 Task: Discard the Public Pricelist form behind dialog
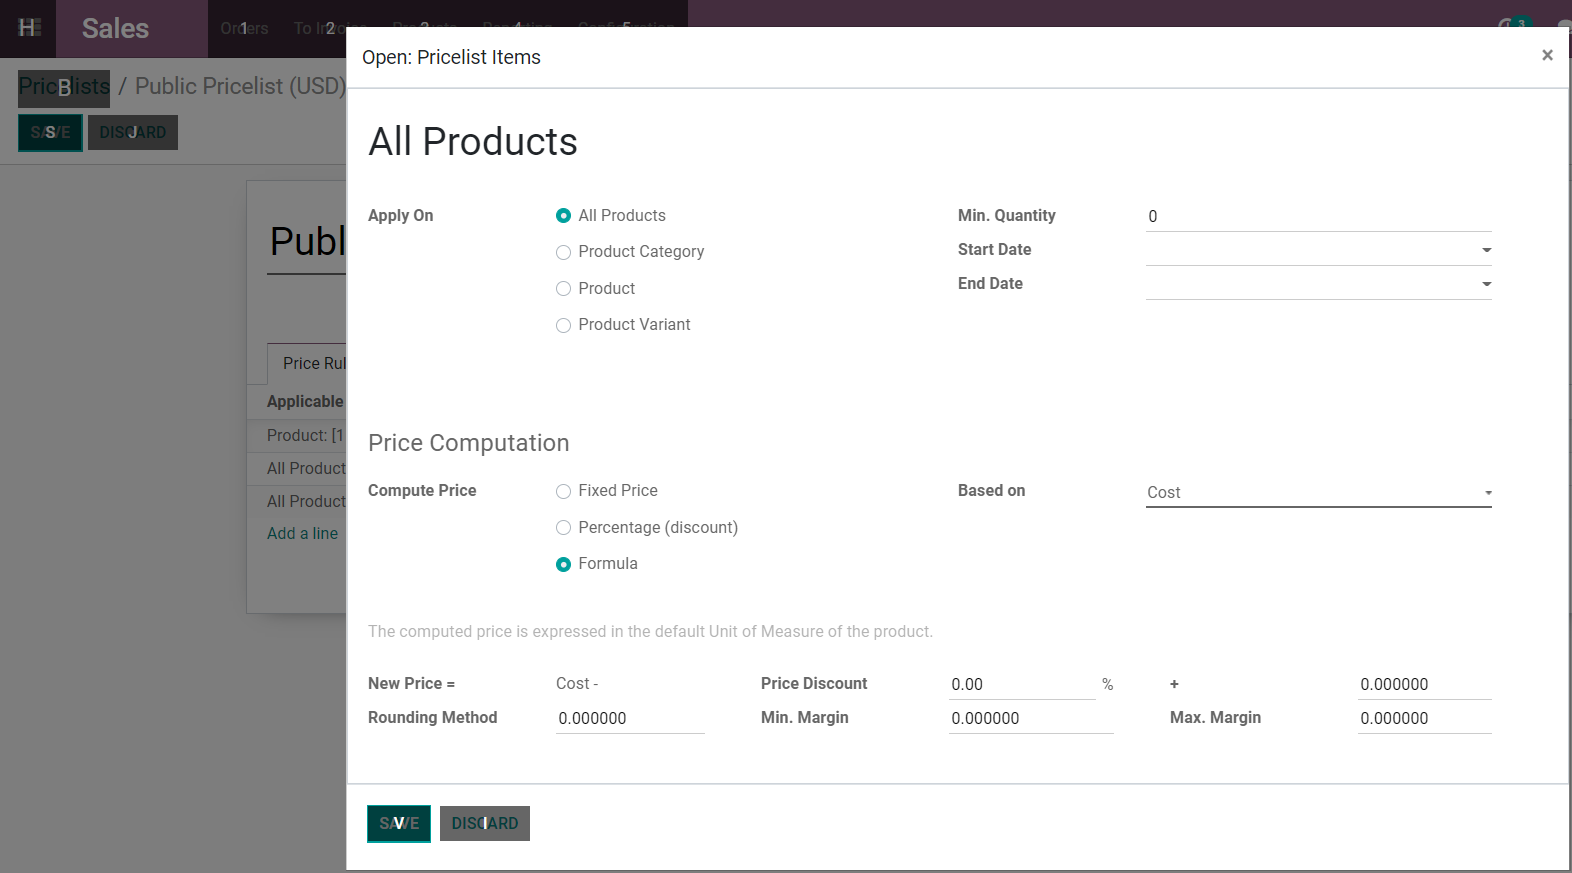133,132
